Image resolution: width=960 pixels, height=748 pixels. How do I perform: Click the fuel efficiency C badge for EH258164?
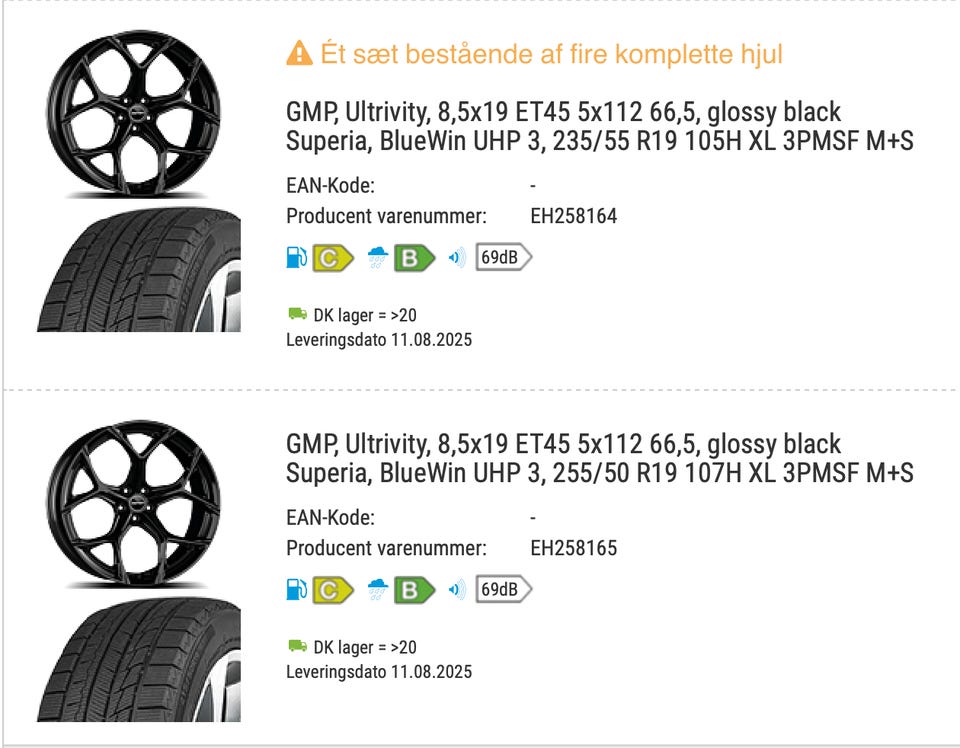tap(333, 258)
